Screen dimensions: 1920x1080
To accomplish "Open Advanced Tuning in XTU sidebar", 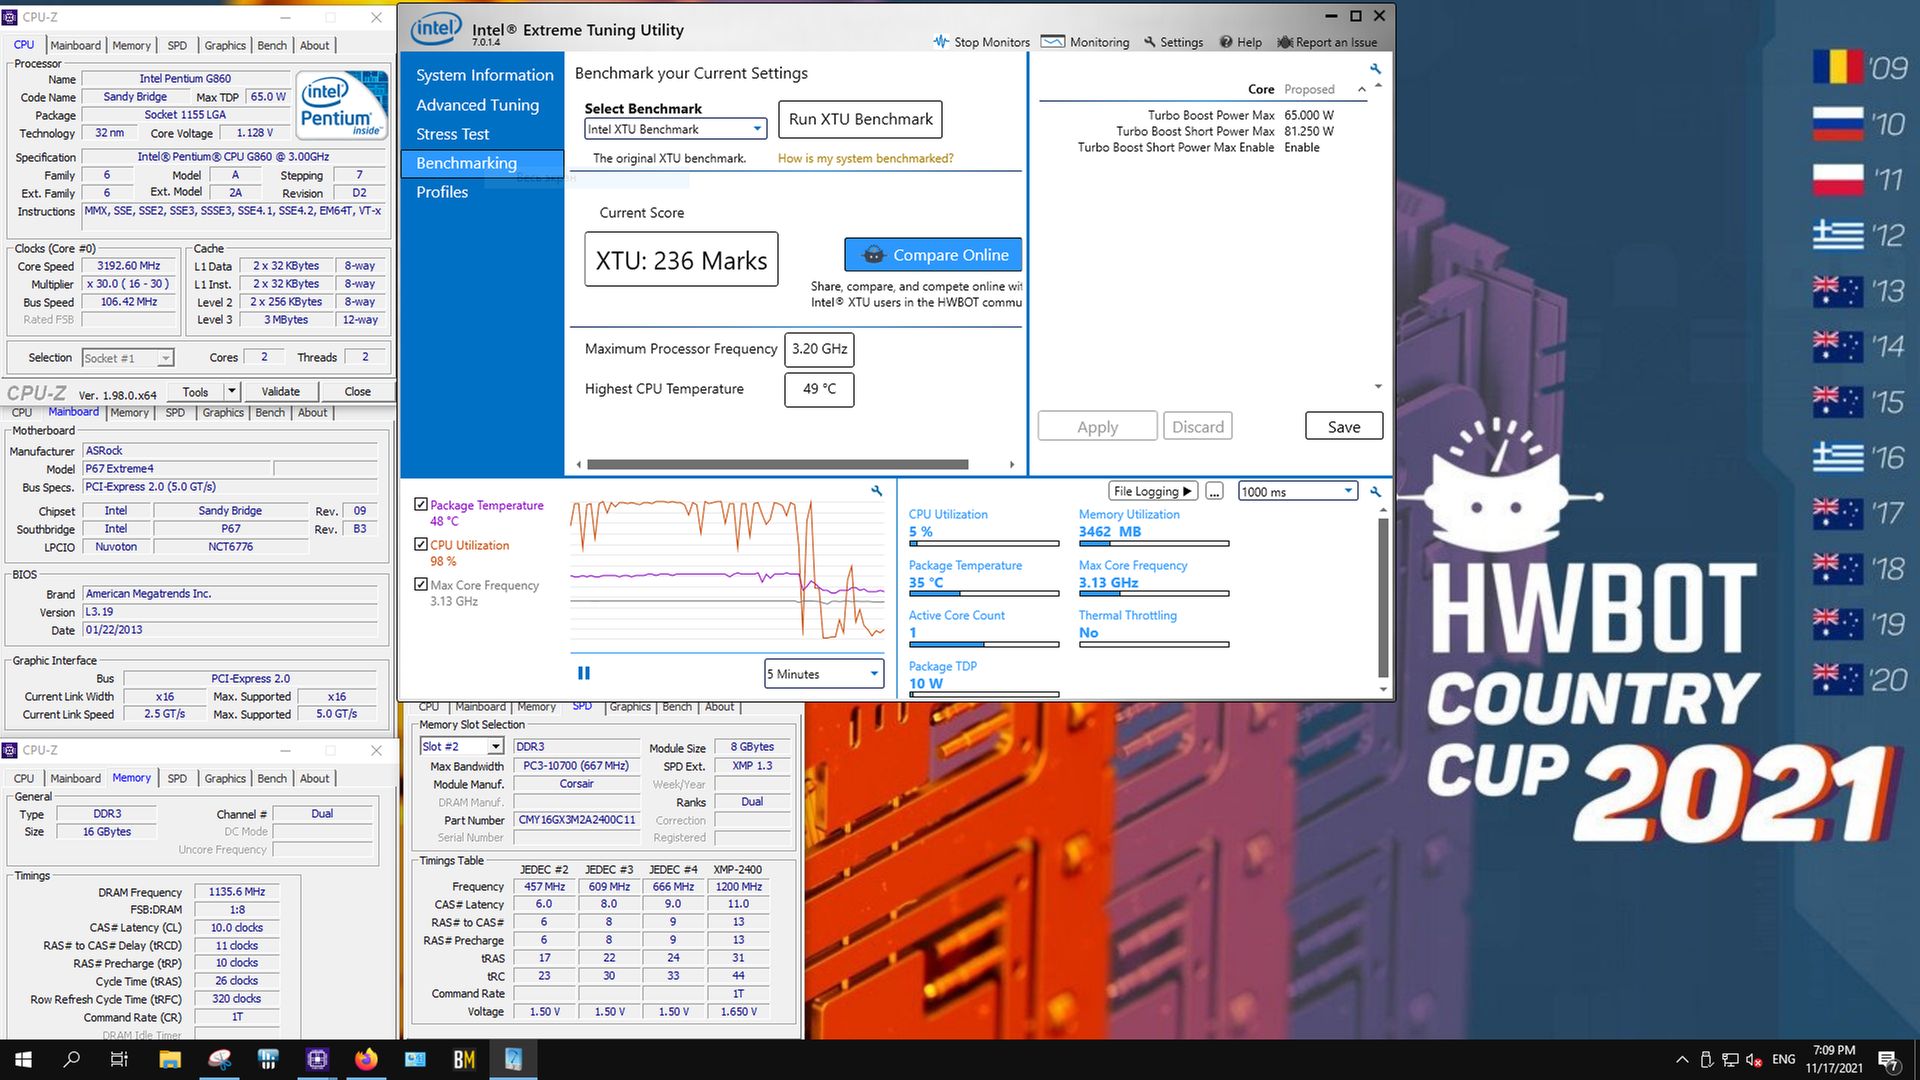I will pyautogui.click(x=477, y=105).
